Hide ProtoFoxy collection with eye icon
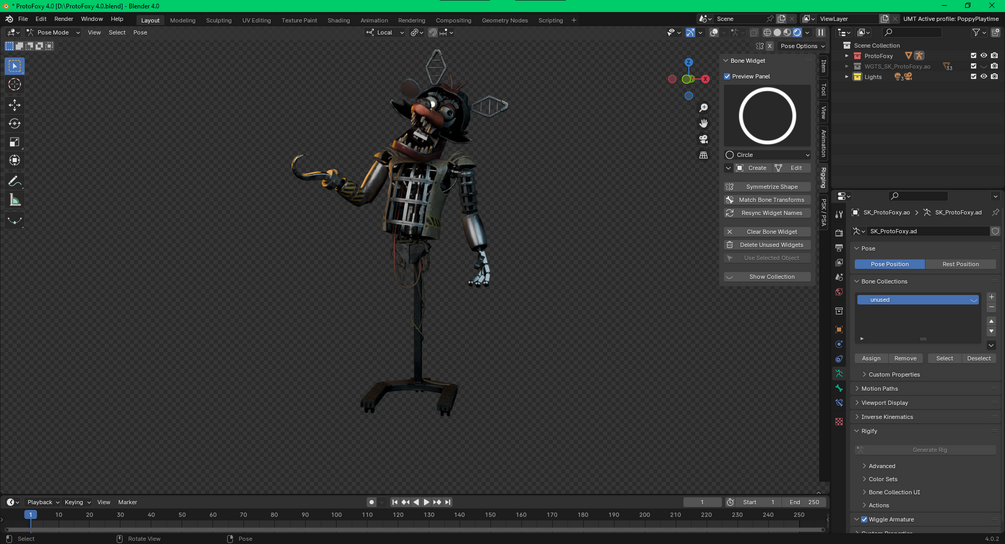The width and height of the screenshot is (1005, 544). point(984,56)
